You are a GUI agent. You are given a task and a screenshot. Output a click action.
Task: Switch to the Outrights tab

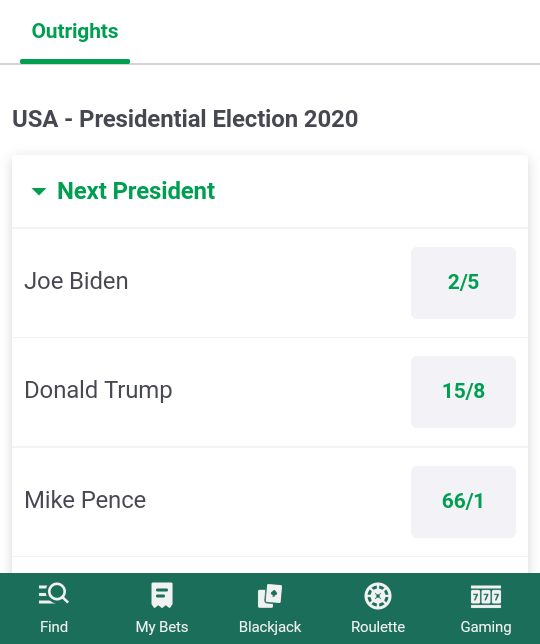[75, 31]
